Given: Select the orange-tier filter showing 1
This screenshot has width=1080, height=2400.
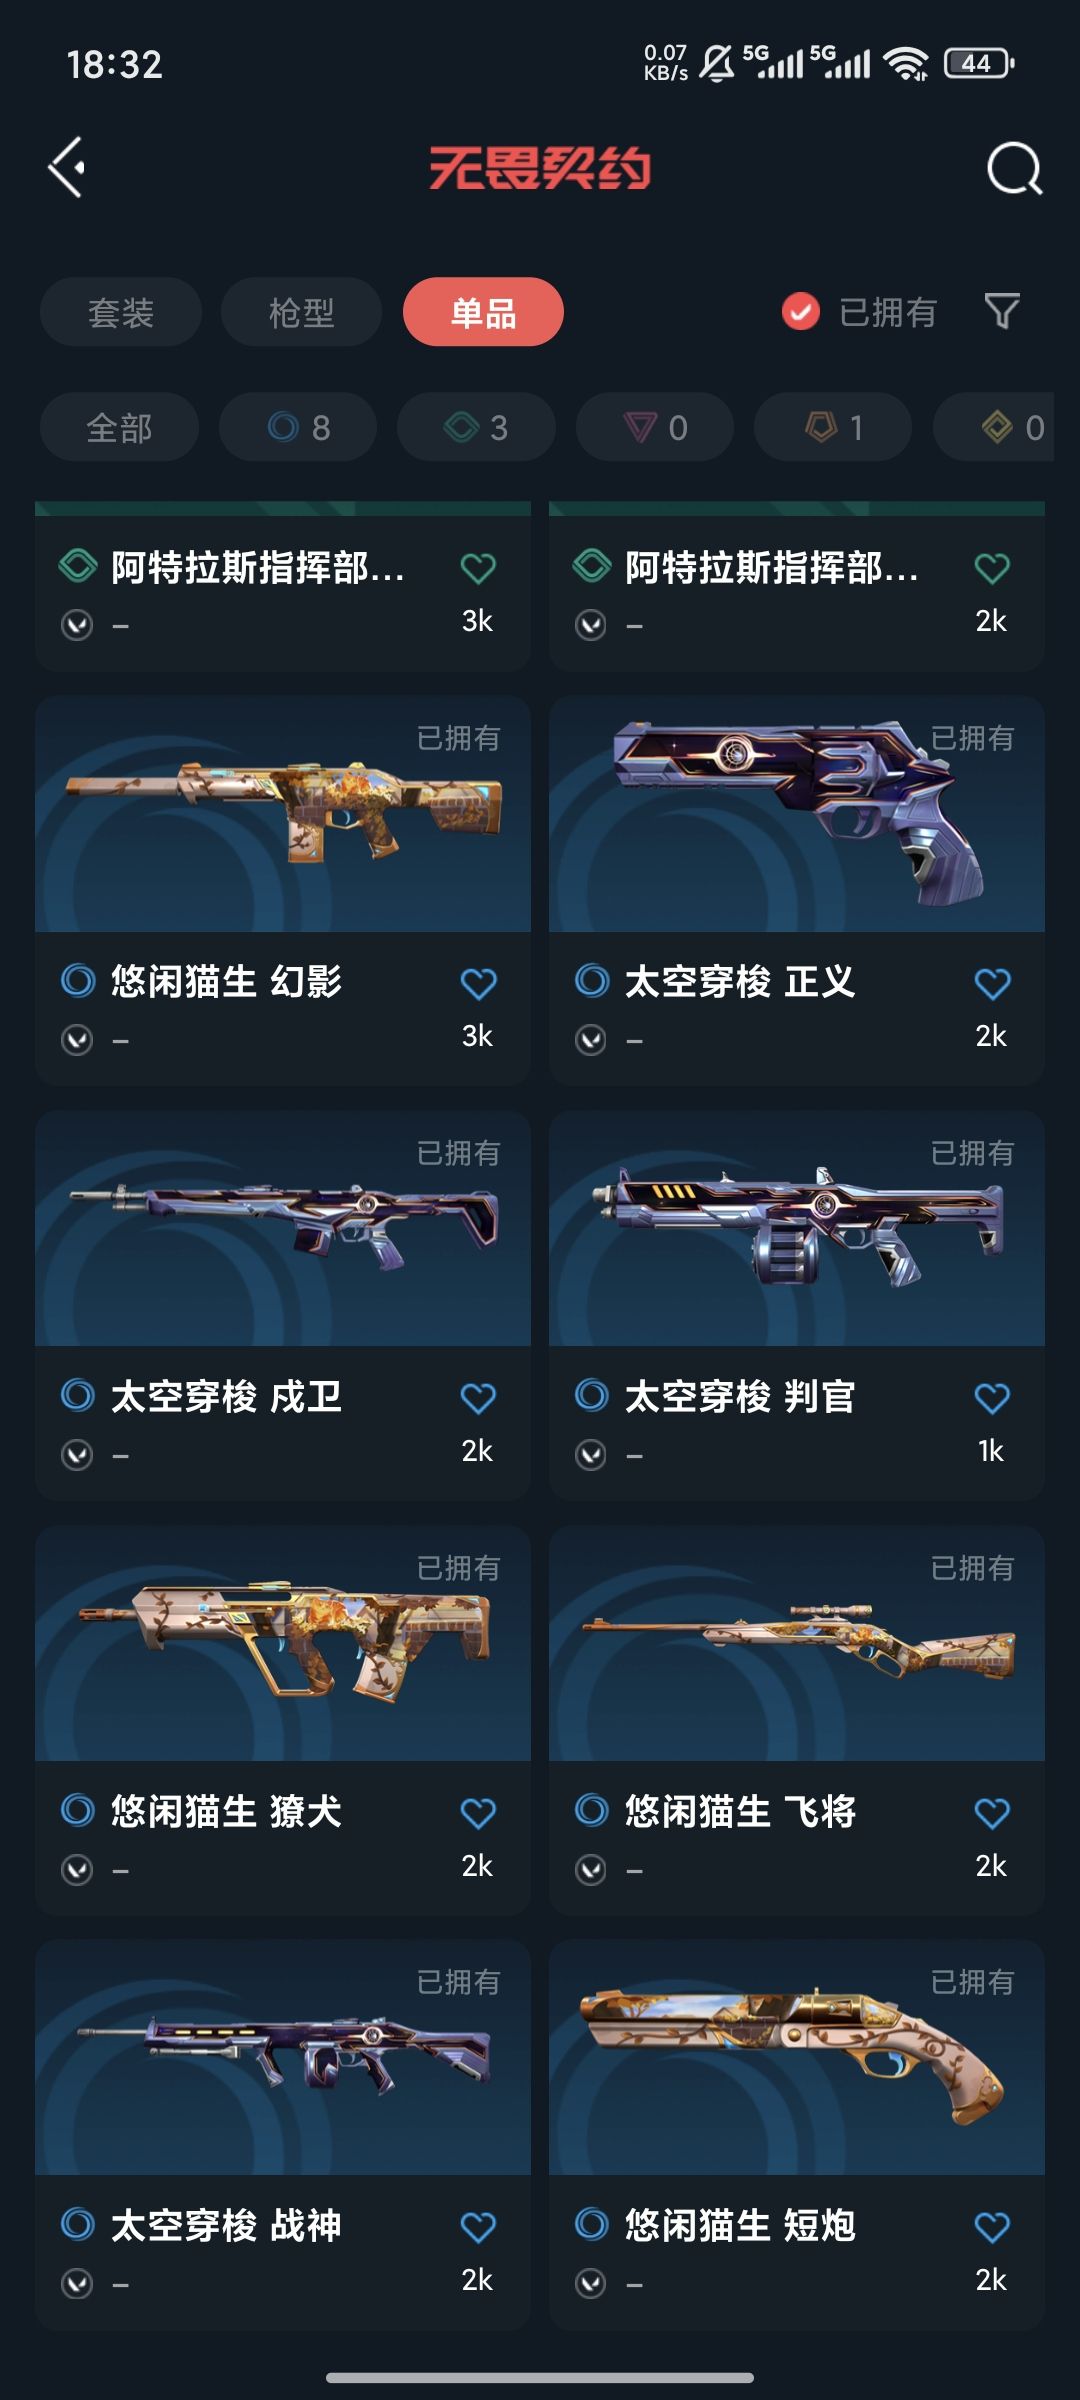Looking at the screenshot, I should click(833, 427).
